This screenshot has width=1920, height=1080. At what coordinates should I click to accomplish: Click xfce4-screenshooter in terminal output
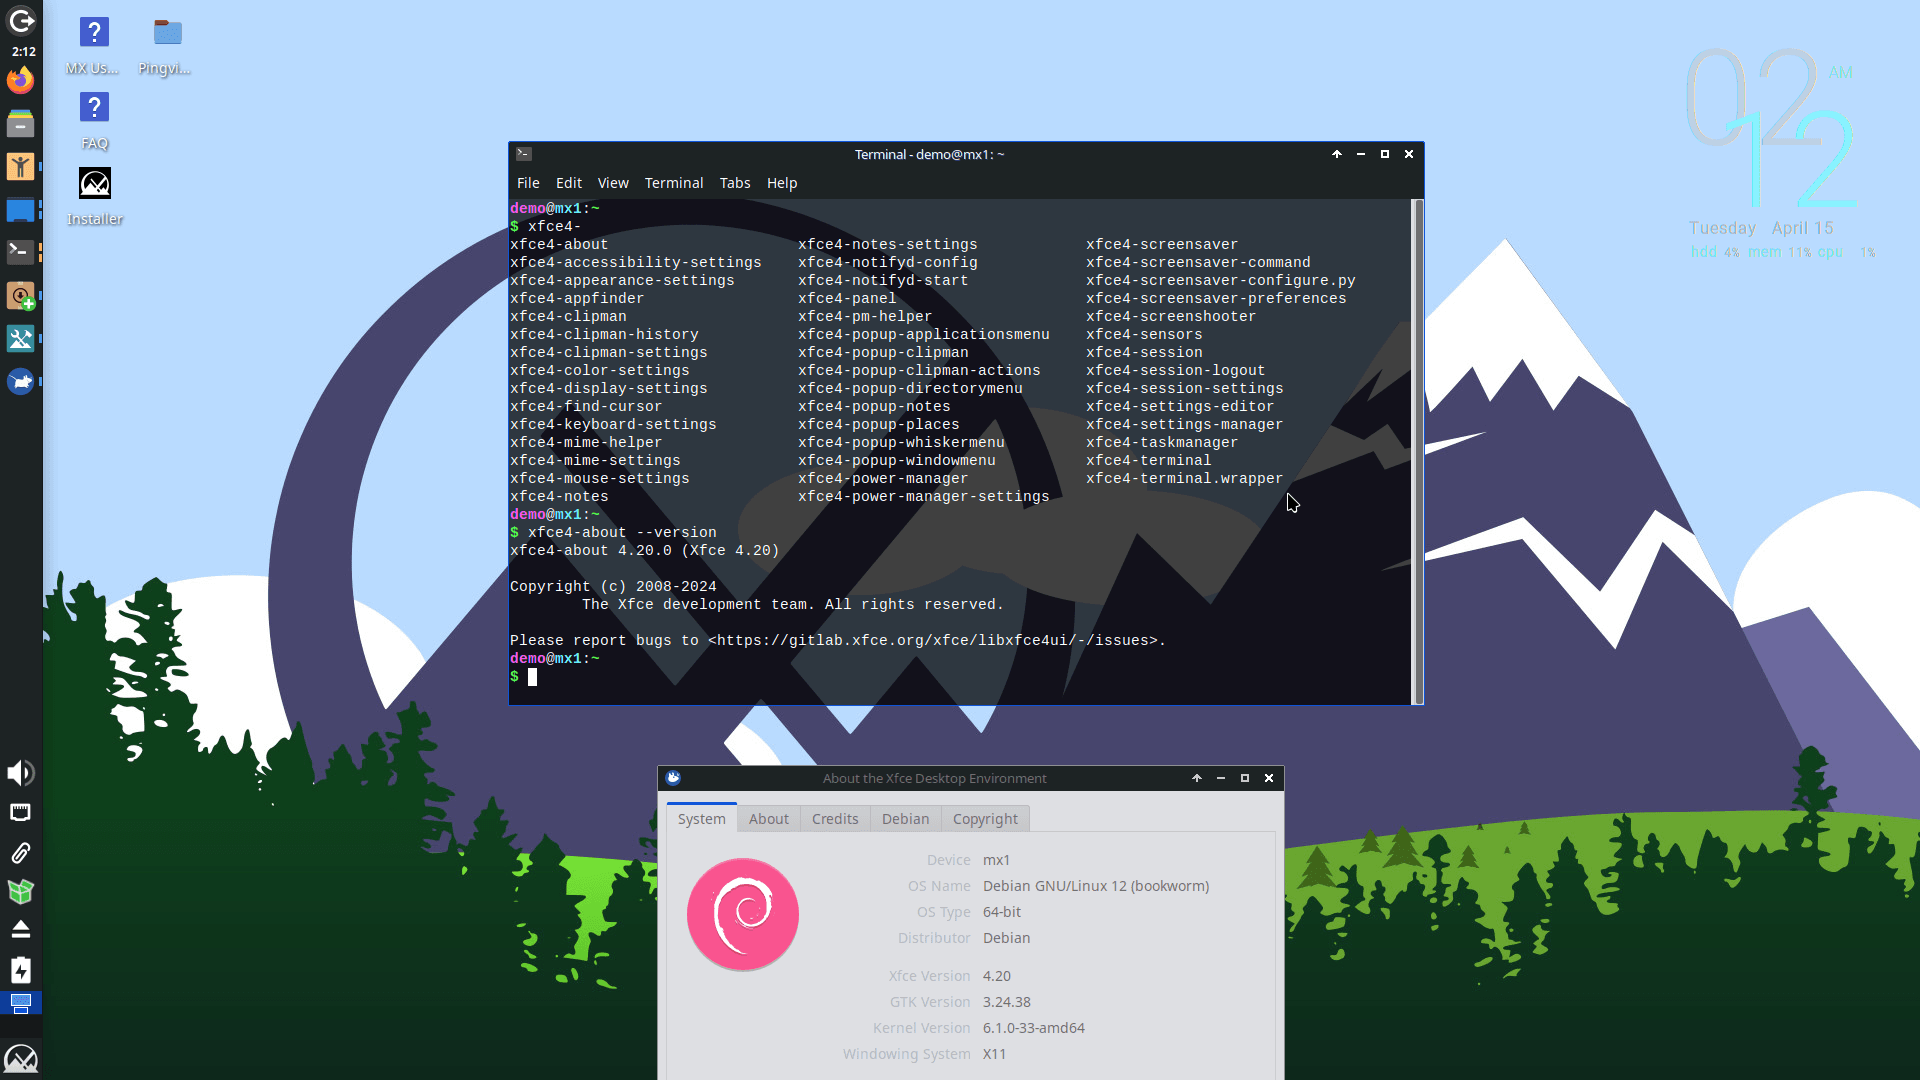tap(1171, 316)
